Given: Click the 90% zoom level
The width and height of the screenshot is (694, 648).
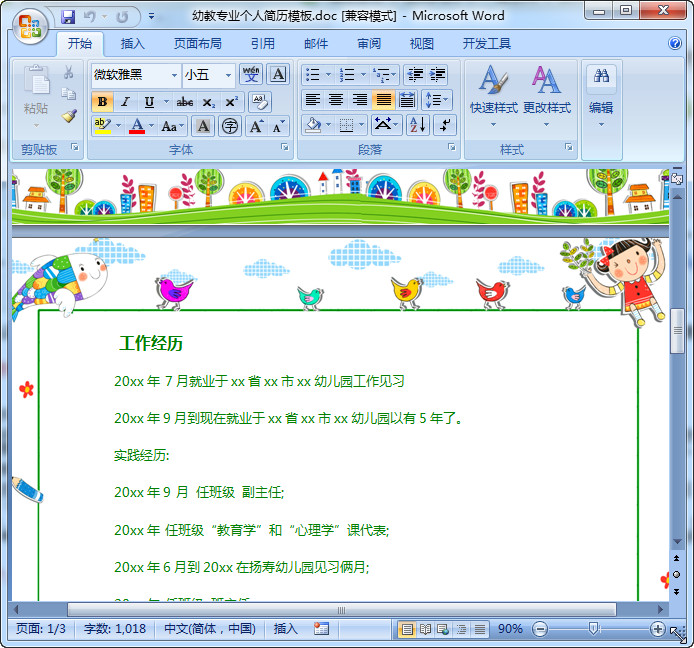Looking at the screenshot, I should coord(510,629).
